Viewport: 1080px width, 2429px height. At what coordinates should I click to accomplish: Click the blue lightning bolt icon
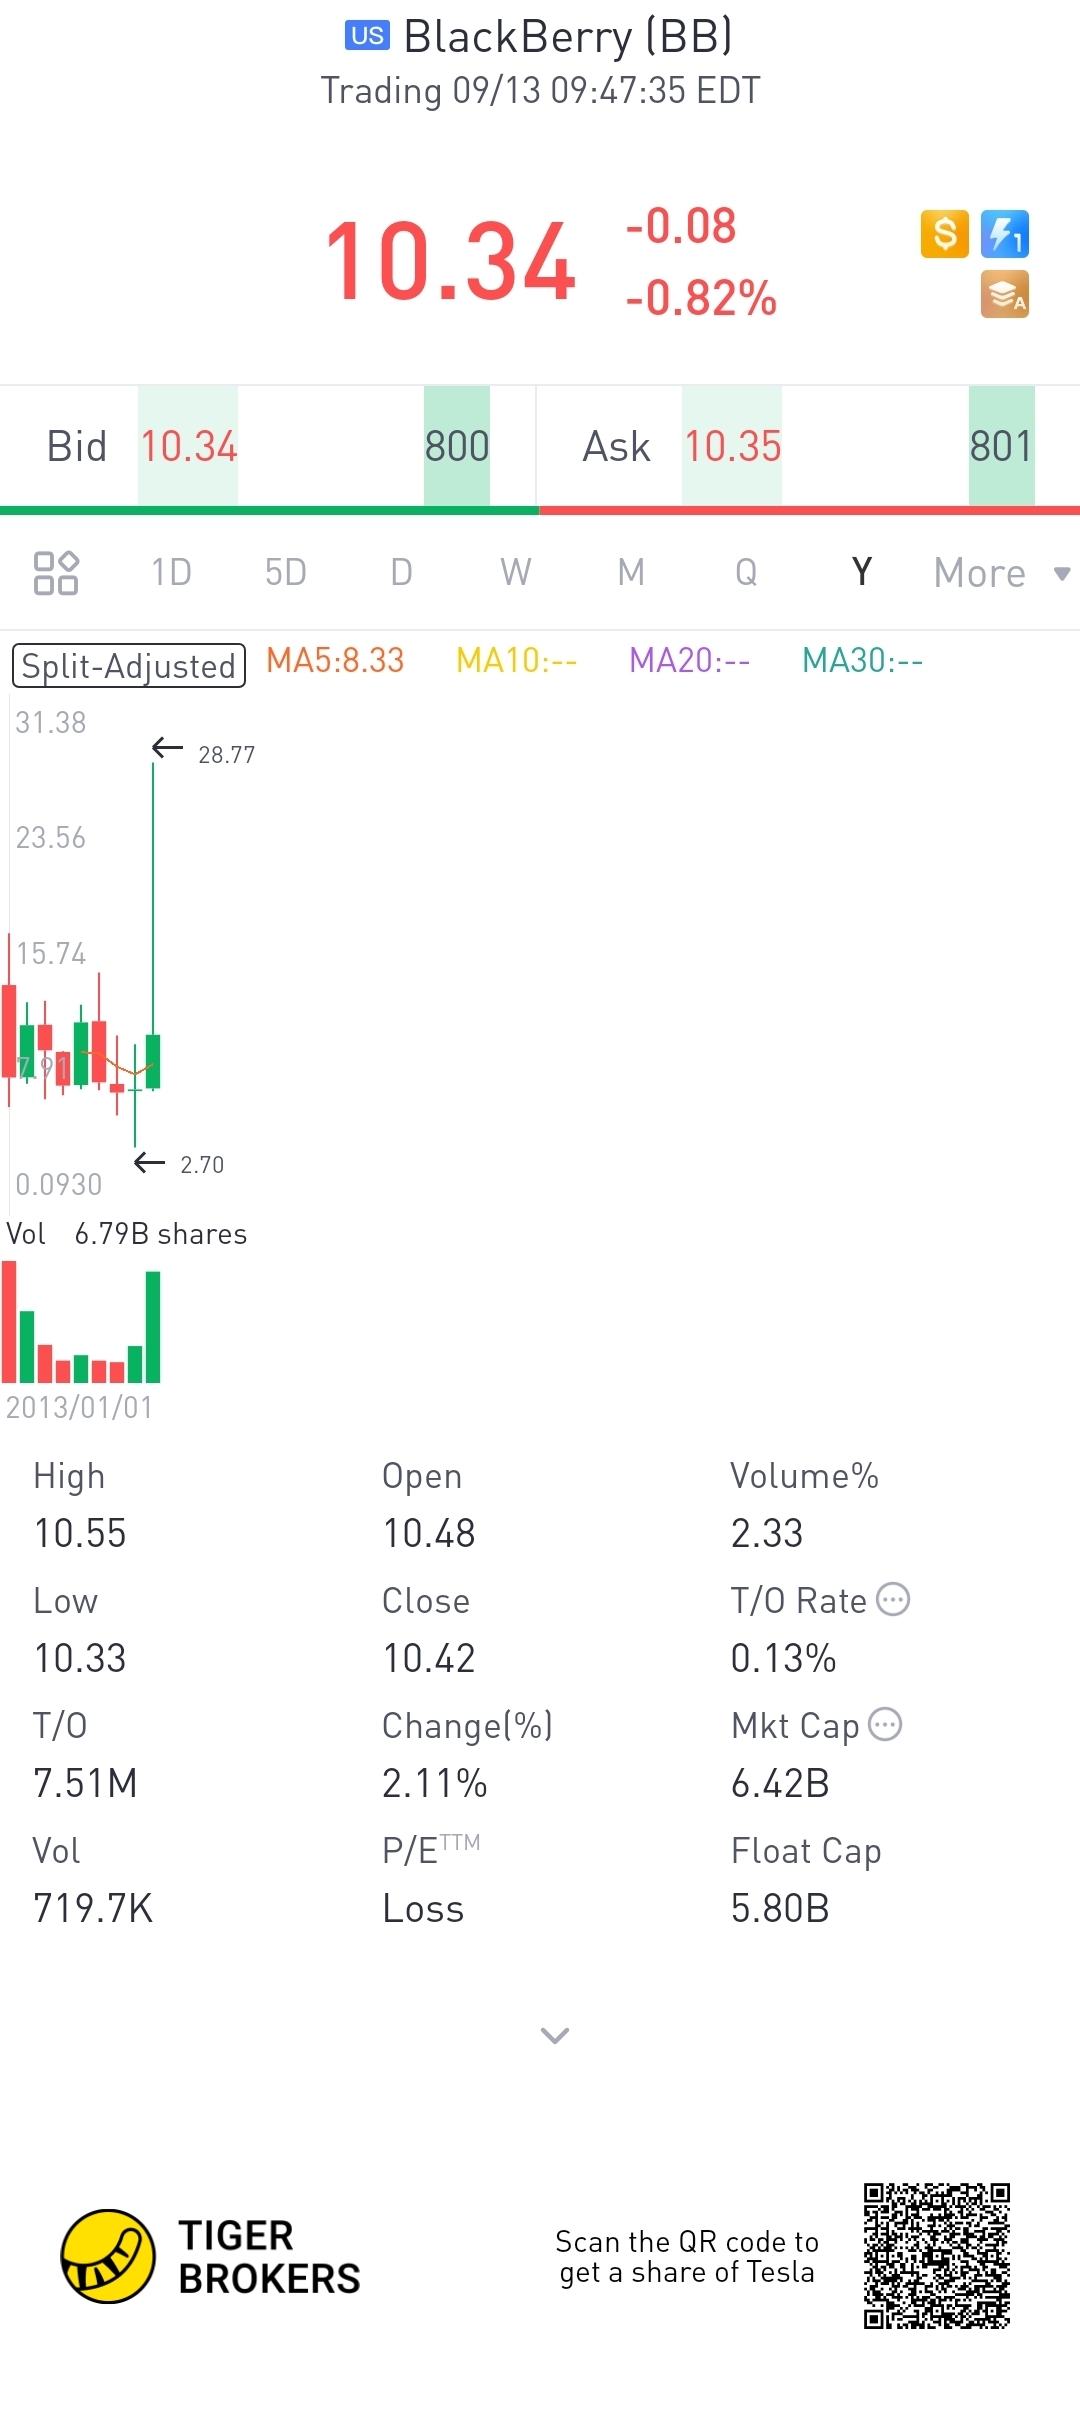click(x=1004, y=235)
